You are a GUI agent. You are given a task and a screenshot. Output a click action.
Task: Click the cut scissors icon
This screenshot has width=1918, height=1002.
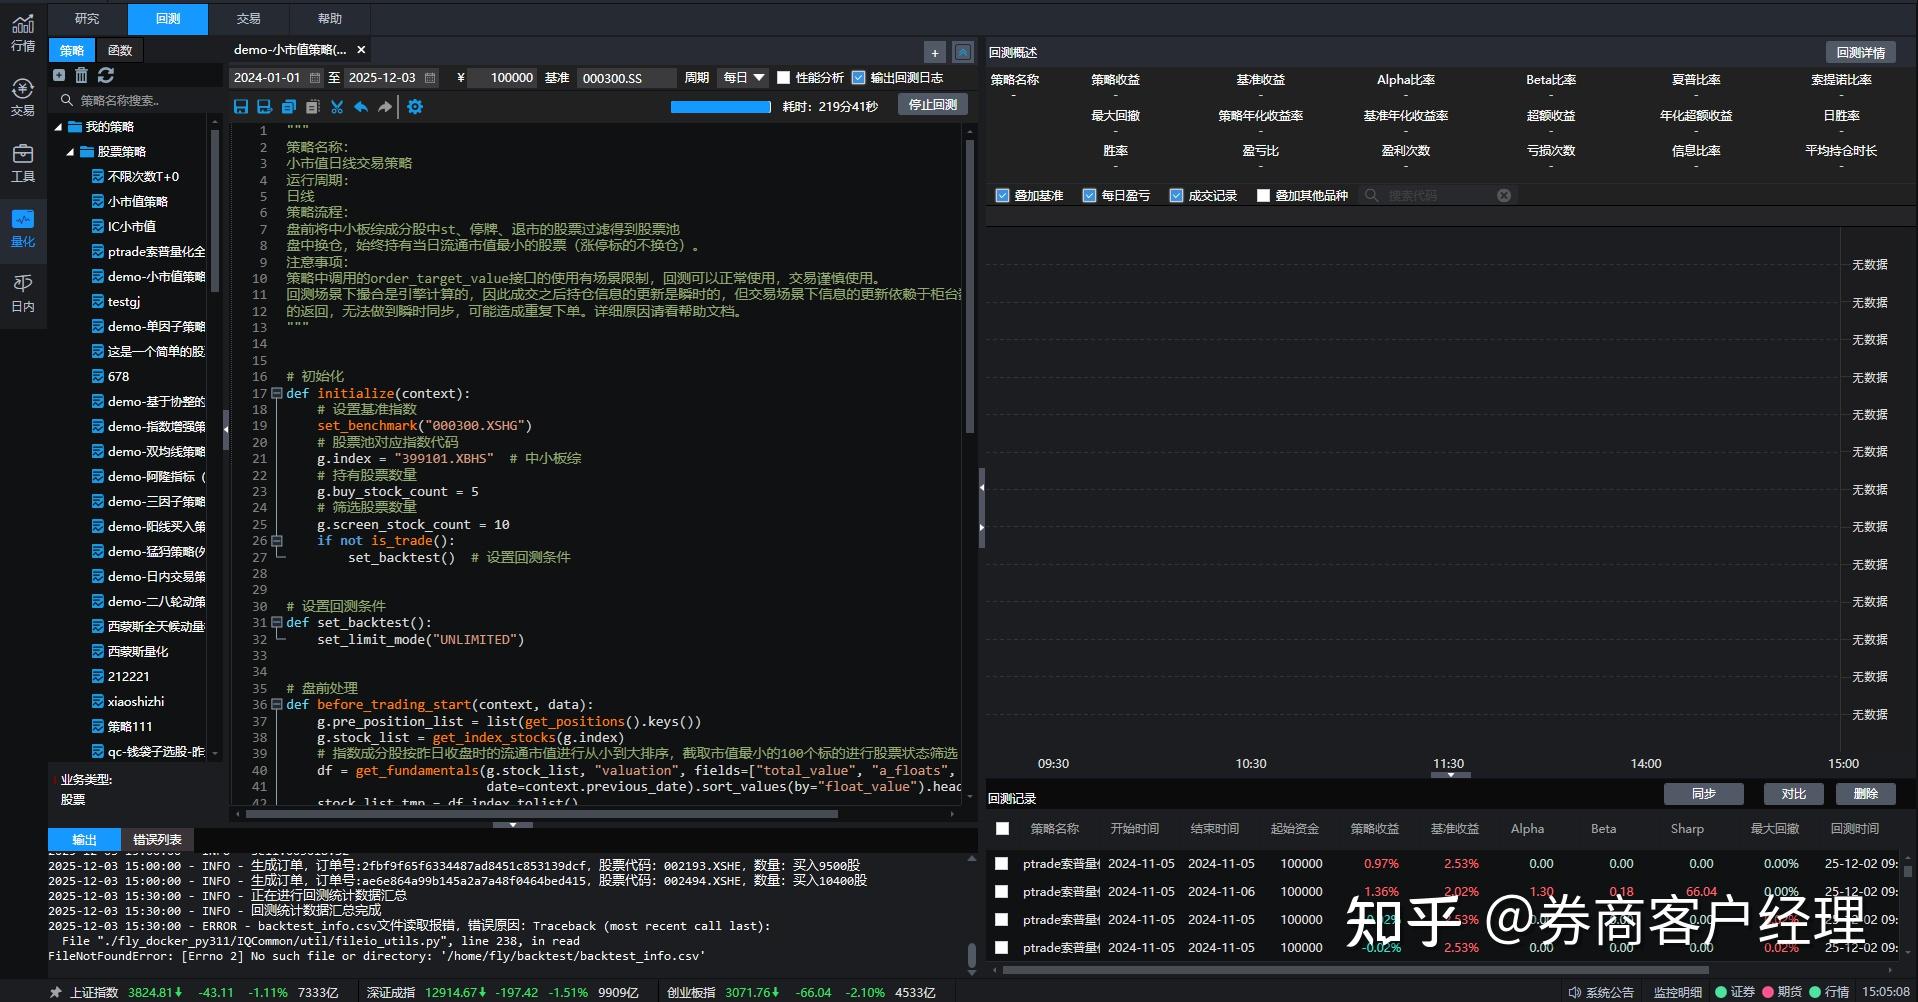(337, 106)
